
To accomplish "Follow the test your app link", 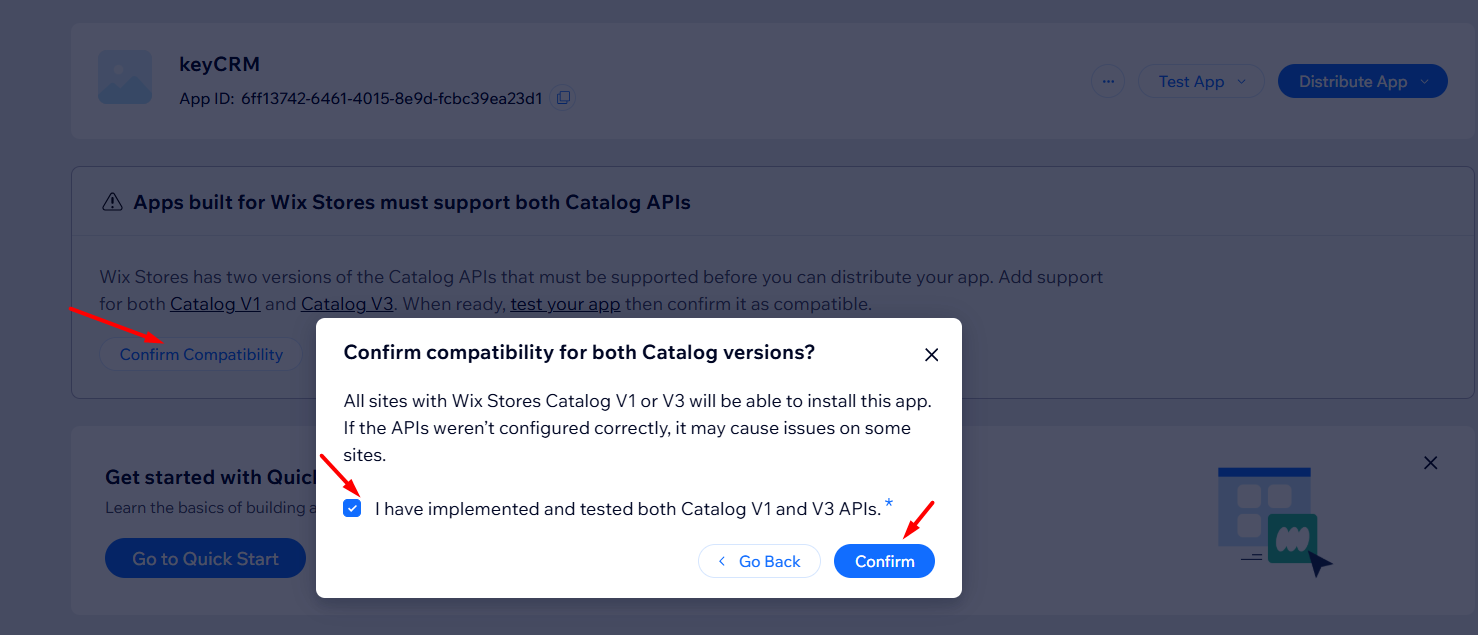I will point(565,304).
